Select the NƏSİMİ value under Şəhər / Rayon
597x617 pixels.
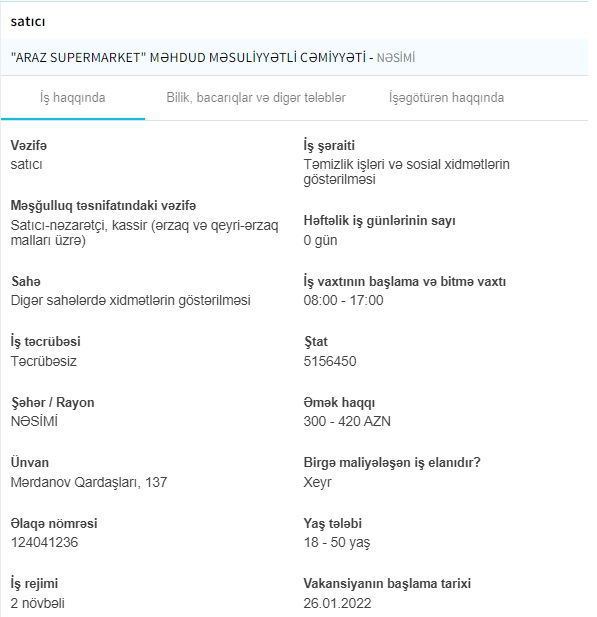34,421
